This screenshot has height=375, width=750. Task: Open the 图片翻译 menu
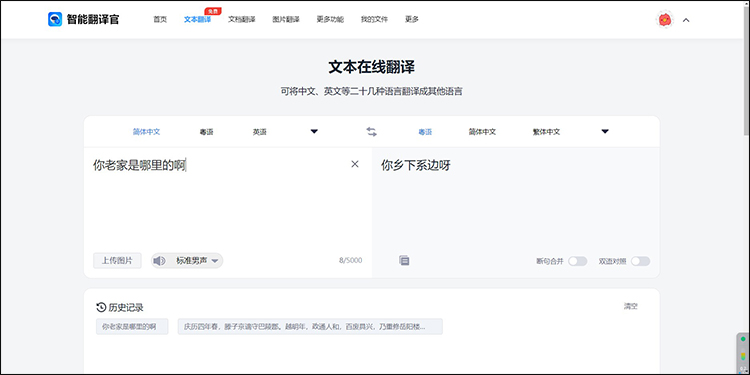pos(286,20)
